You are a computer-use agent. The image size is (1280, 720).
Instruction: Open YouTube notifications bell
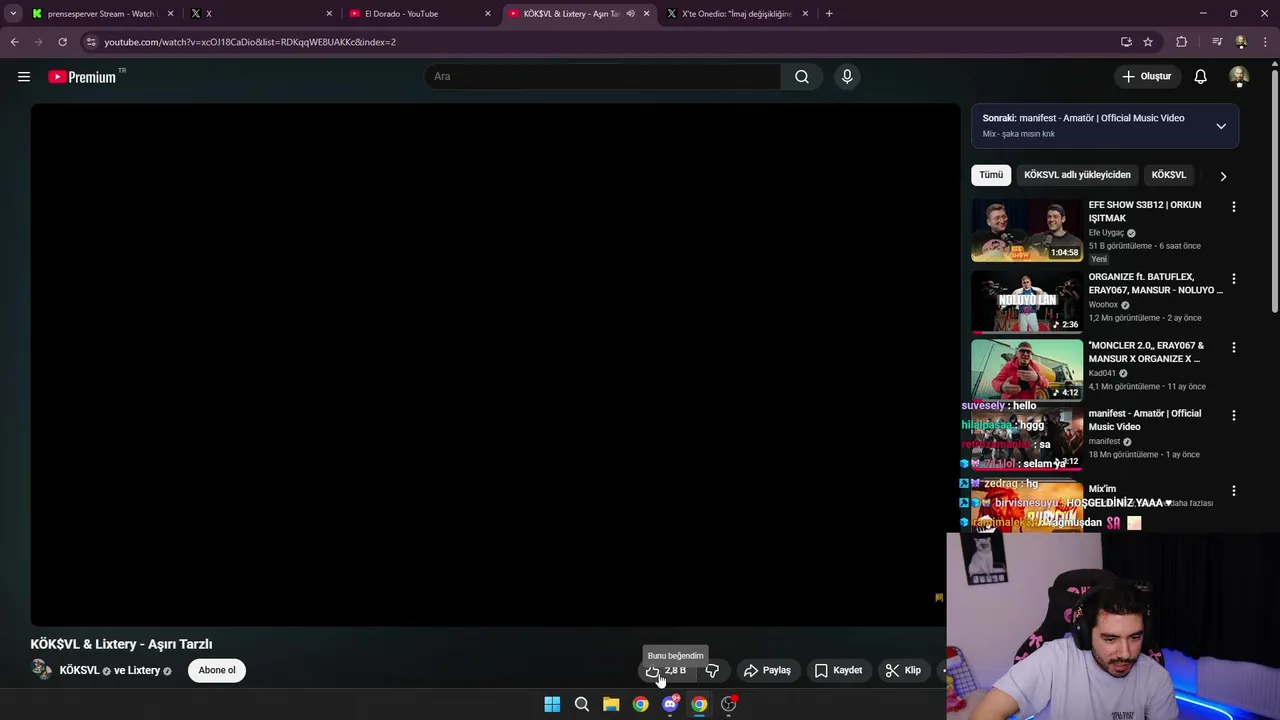pyautogui.click(x=1201, y=77)
